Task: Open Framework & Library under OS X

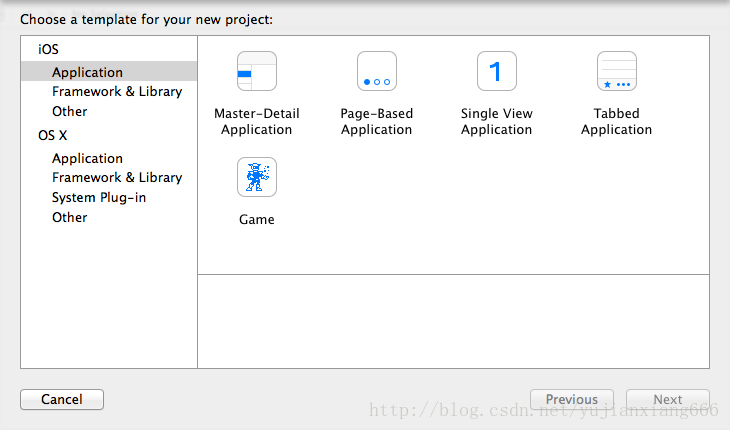Action: click(117, 178)
